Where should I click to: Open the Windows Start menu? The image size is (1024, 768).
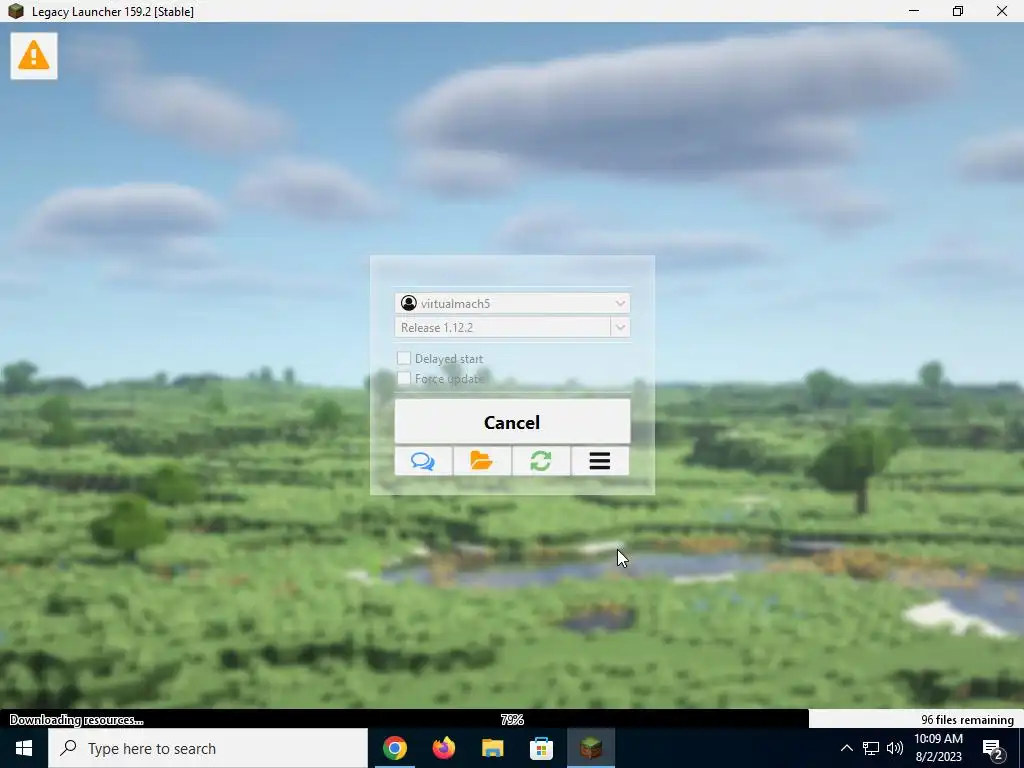point(24,748)
